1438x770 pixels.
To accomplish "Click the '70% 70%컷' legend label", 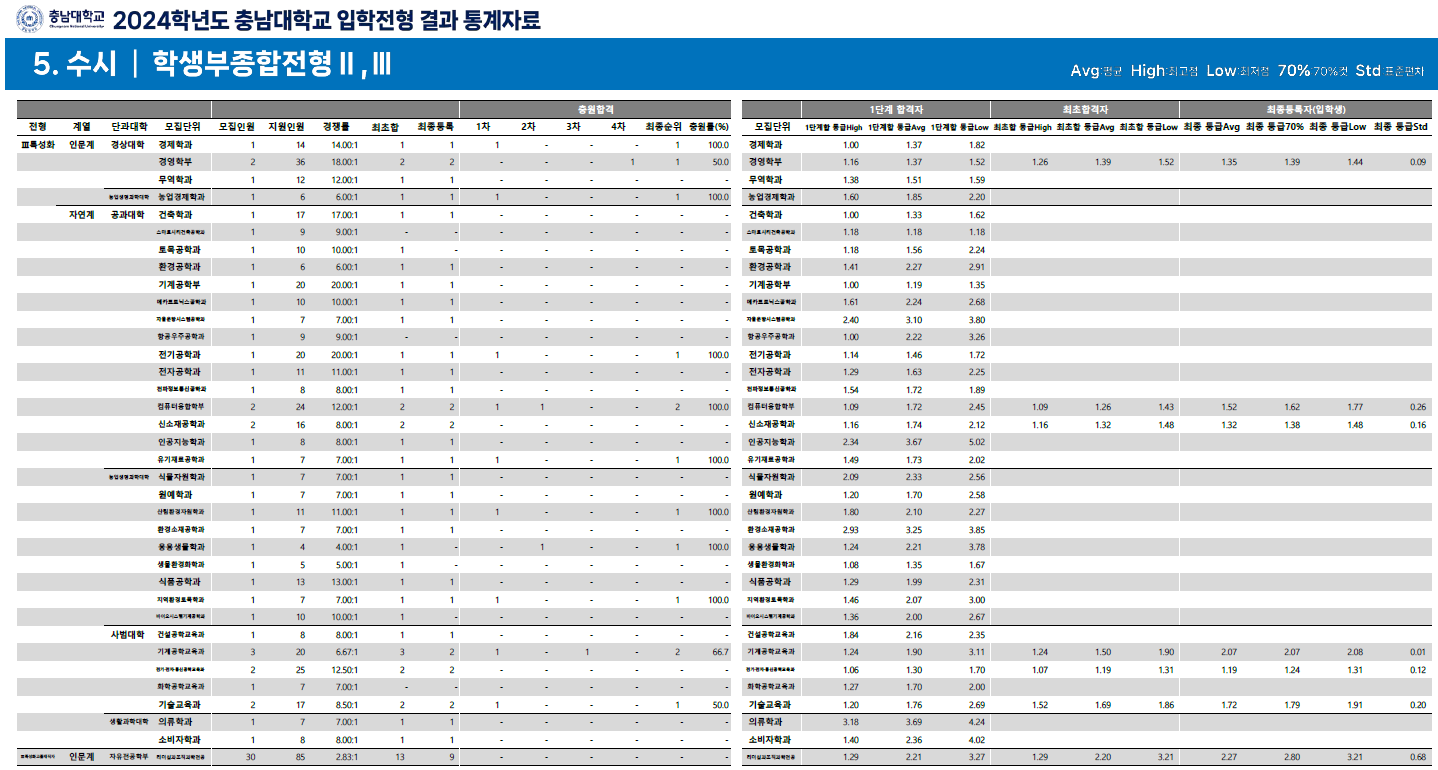I will coord(1313,71).
